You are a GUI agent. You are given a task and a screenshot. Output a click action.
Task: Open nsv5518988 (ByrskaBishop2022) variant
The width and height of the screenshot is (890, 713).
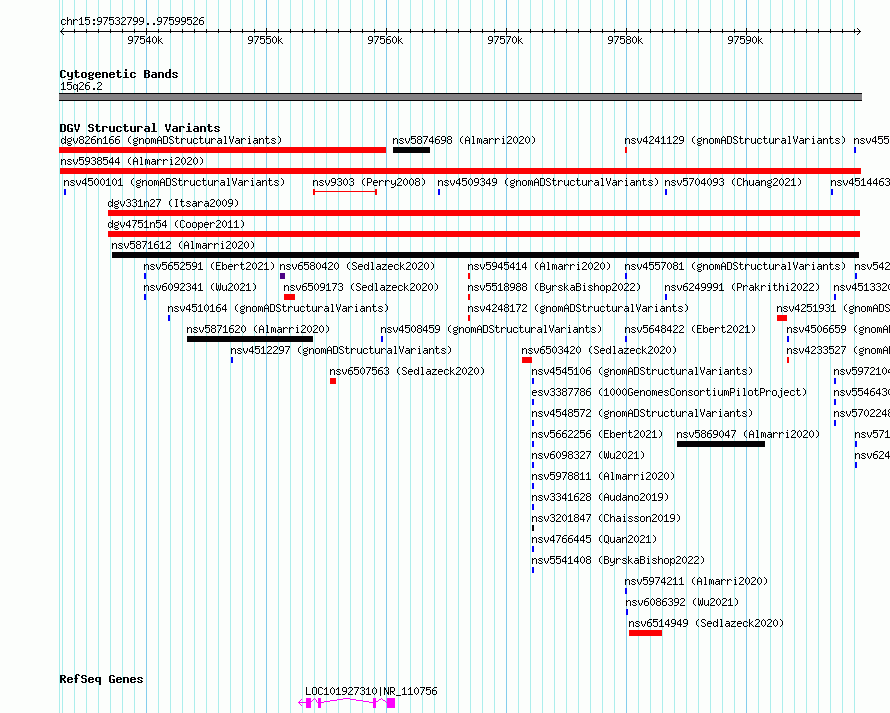(x=554, y=287)
